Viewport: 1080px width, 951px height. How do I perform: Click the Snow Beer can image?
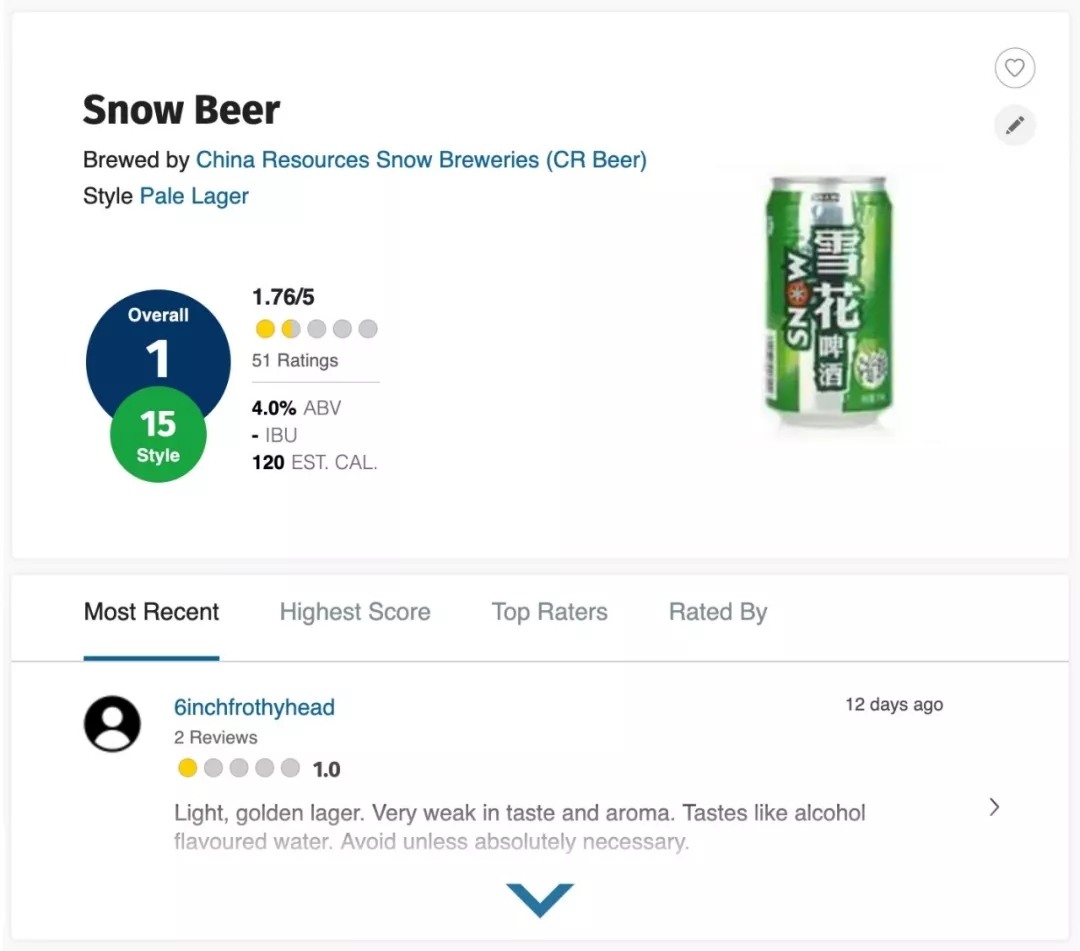pyautogui.click(x=829, y=302)
